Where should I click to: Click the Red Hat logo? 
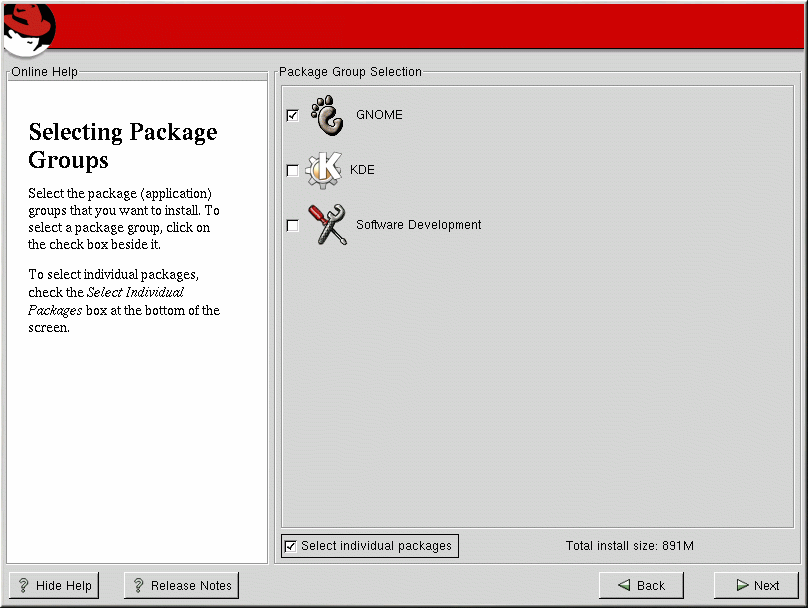tap(29, 29)
